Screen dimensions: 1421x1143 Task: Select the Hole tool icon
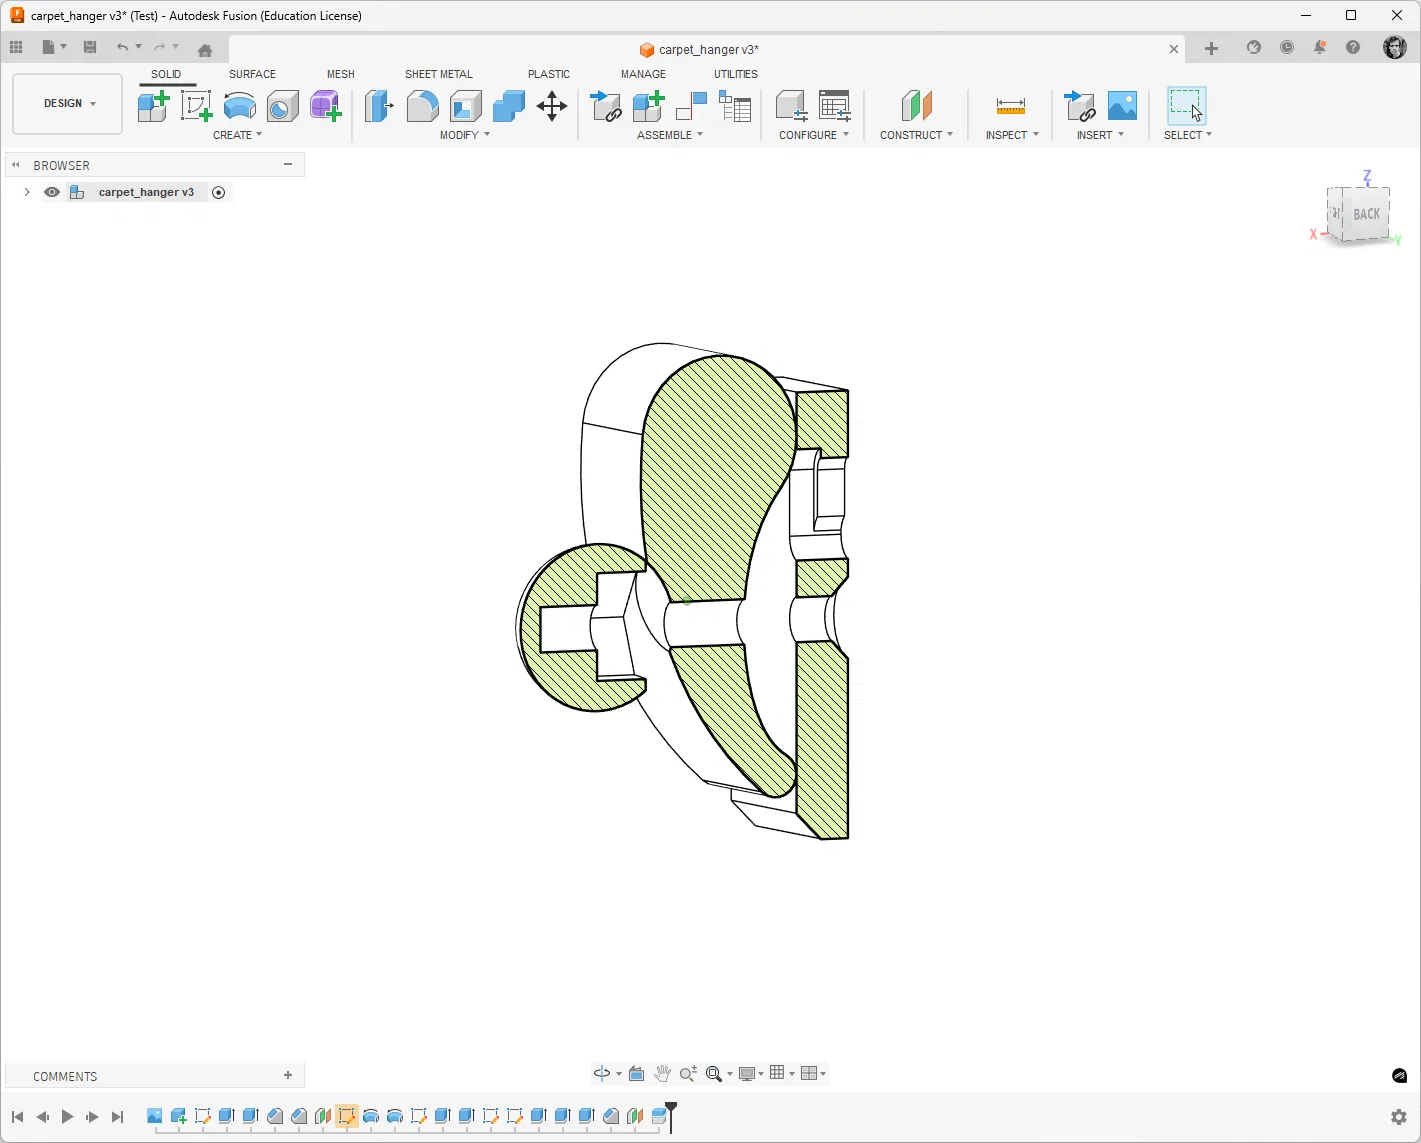[x=282, y=106]
